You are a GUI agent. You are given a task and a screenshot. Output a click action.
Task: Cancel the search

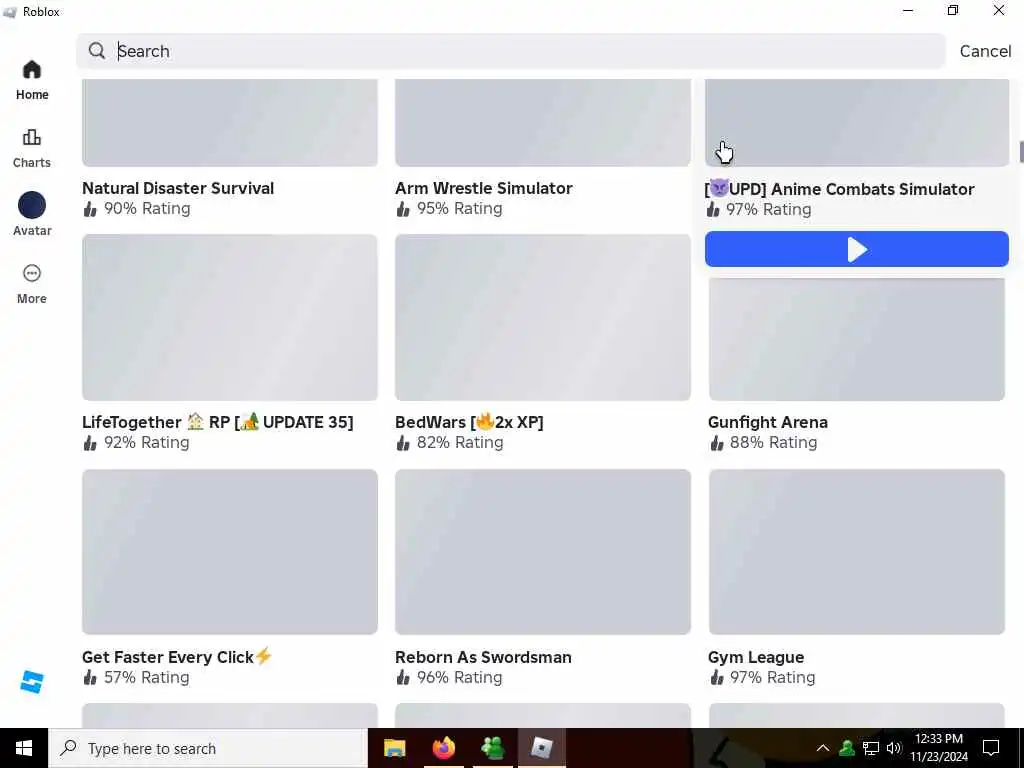coord(985,51)
